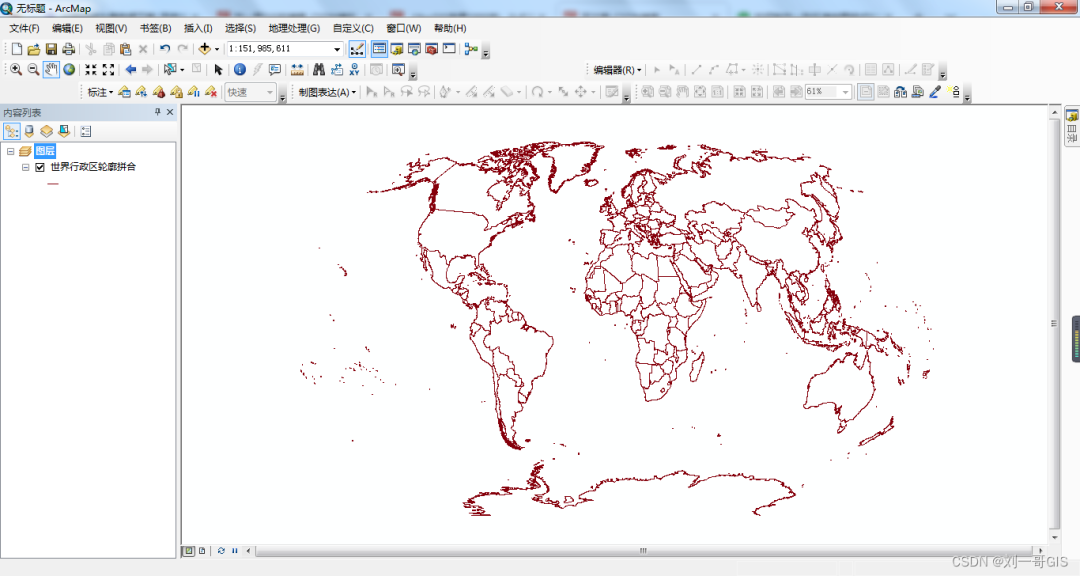Save the map document

(50, 48)
